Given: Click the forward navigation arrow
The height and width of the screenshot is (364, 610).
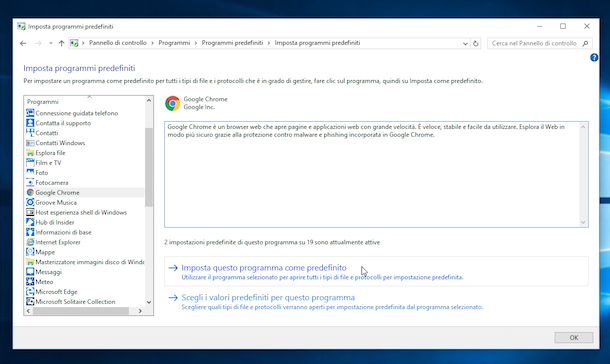Looking at the screenshot, I should tap(38, 43).
